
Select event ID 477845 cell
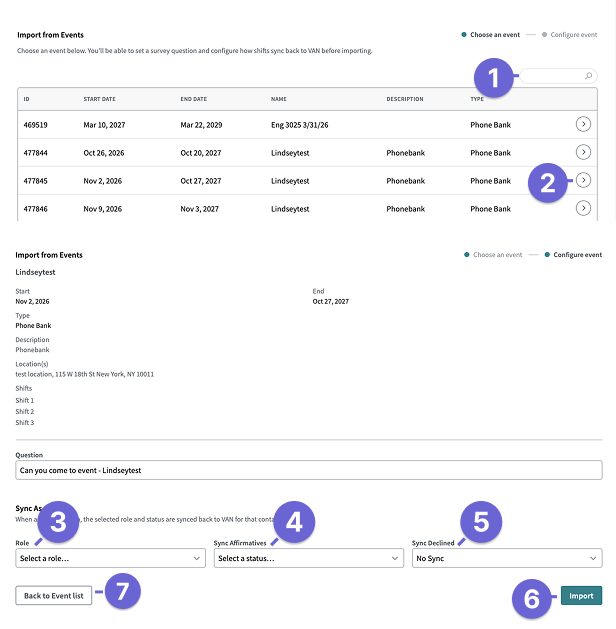[35, 181]
